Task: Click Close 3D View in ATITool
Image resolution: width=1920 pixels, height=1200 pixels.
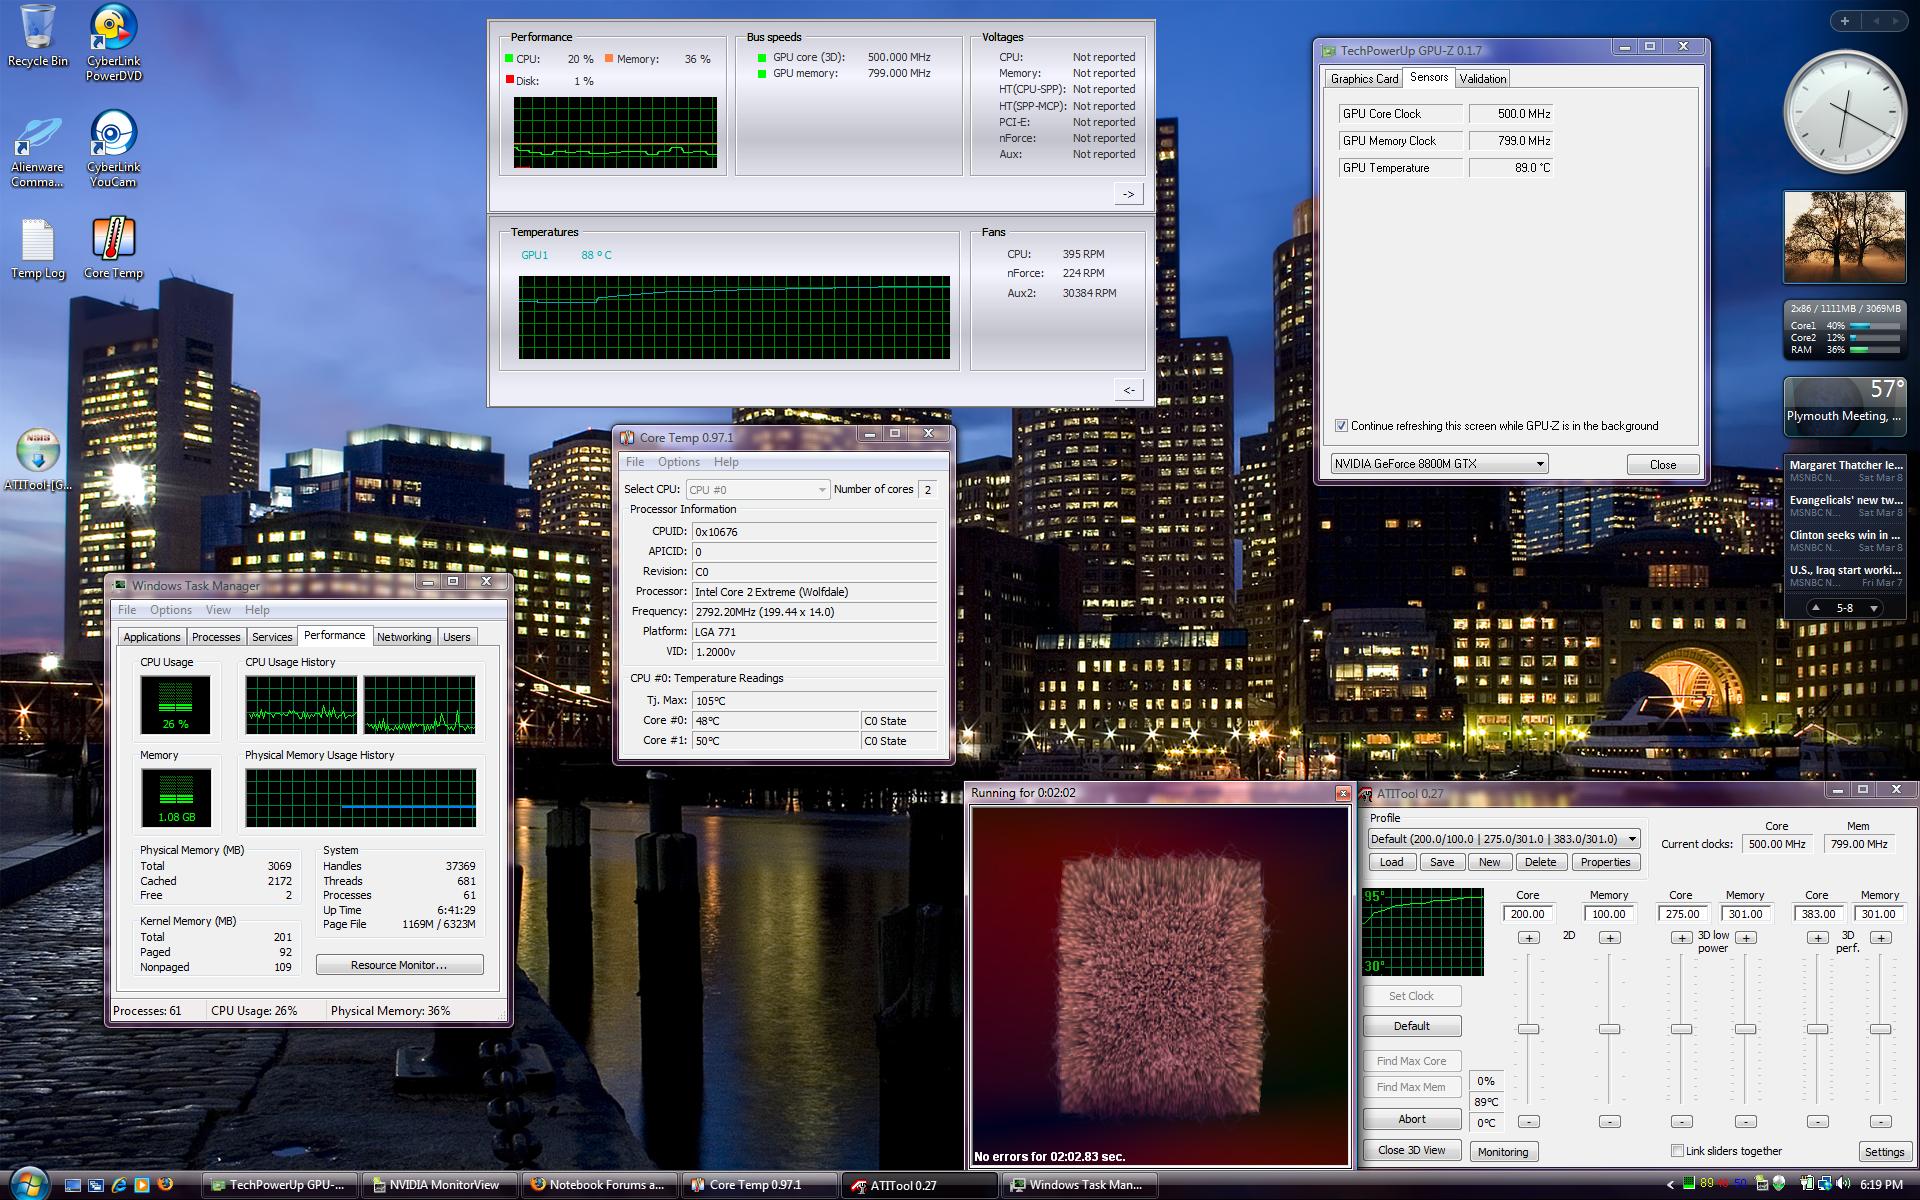Action: [1412, 1150]
